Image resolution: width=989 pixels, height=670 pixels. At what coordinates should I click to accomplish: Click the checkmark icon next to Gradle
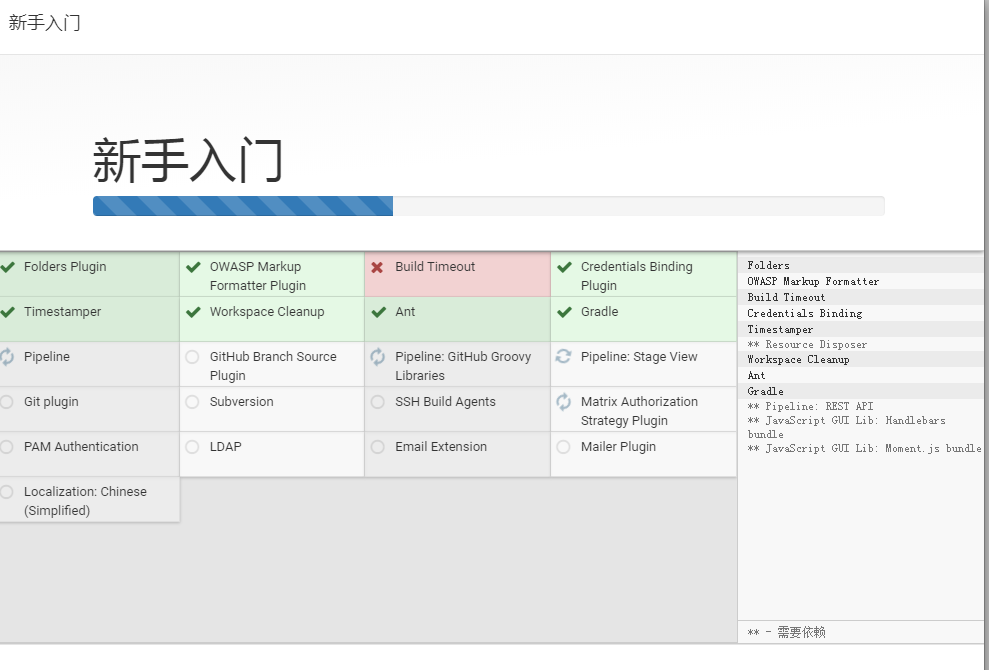coord(565,312)
